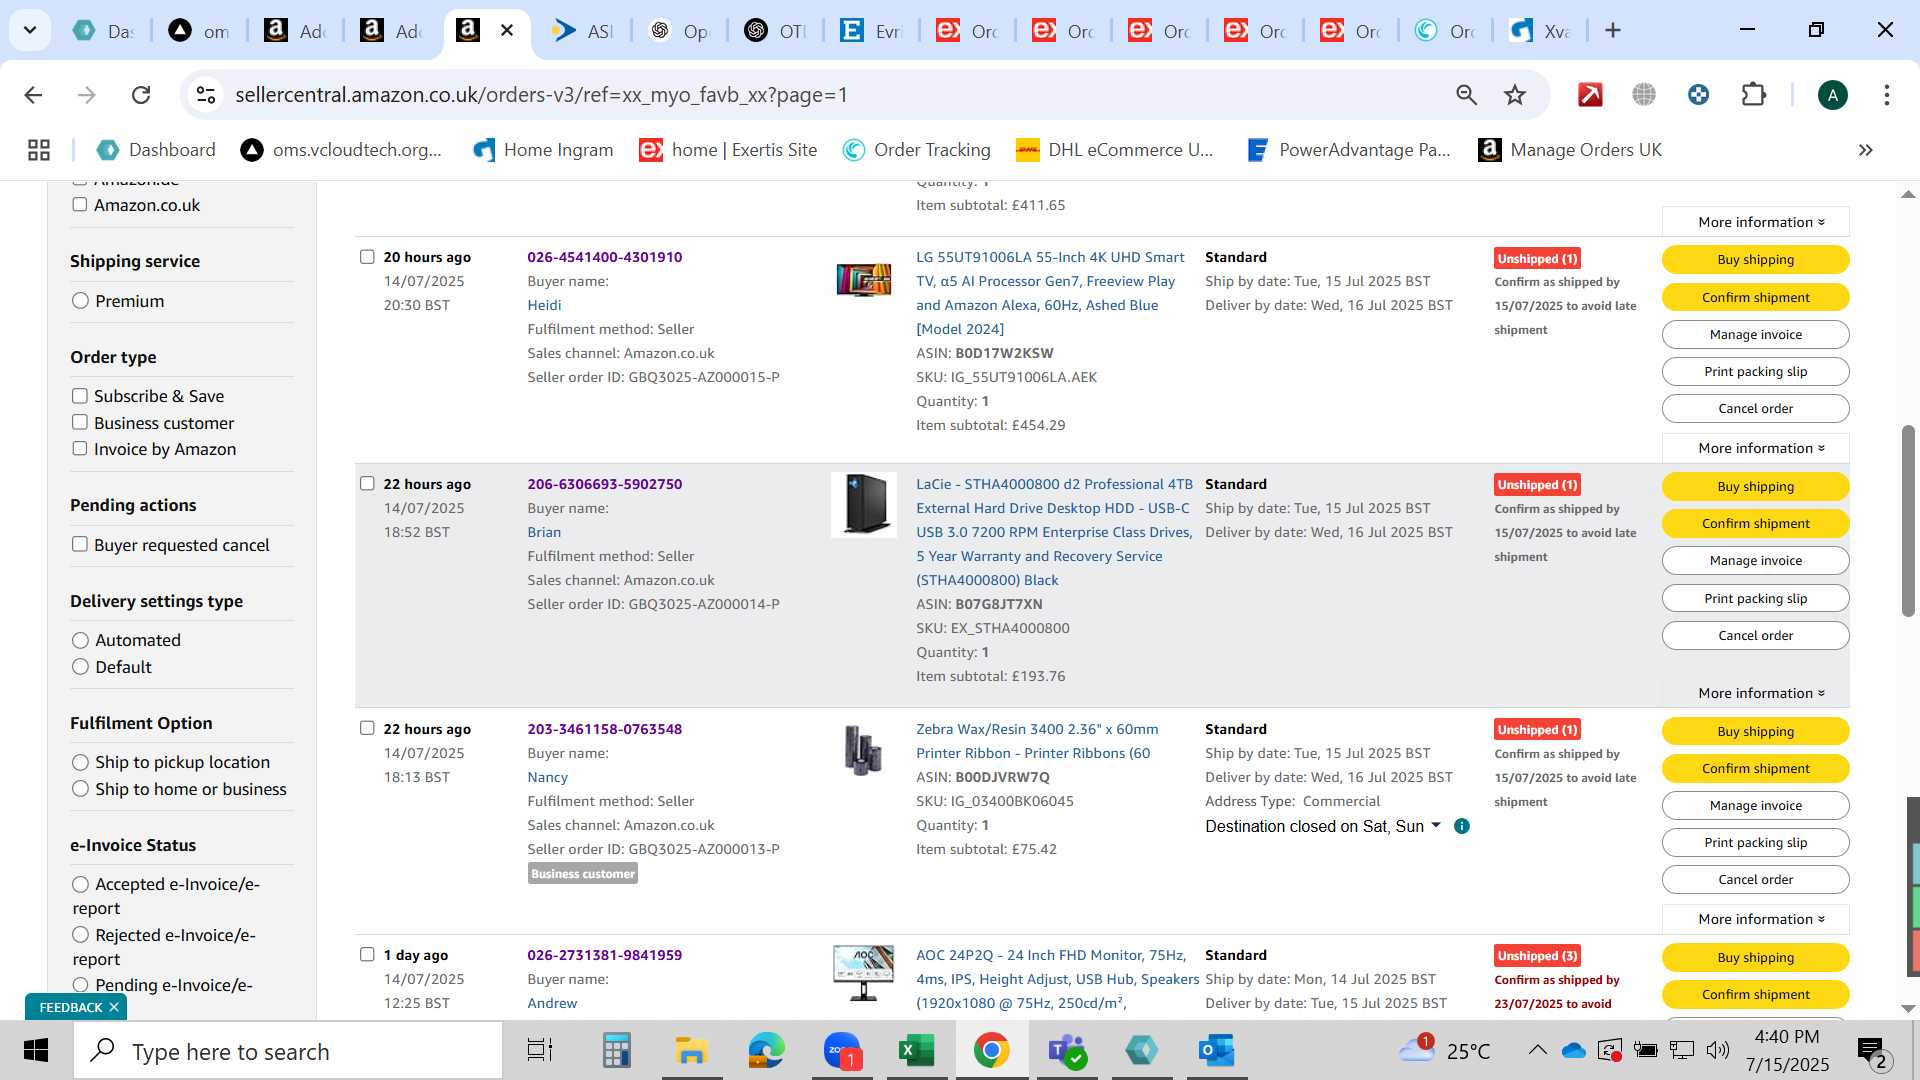Open the Chrome profile avatar A
1920x1080 pixels.
1832,95
